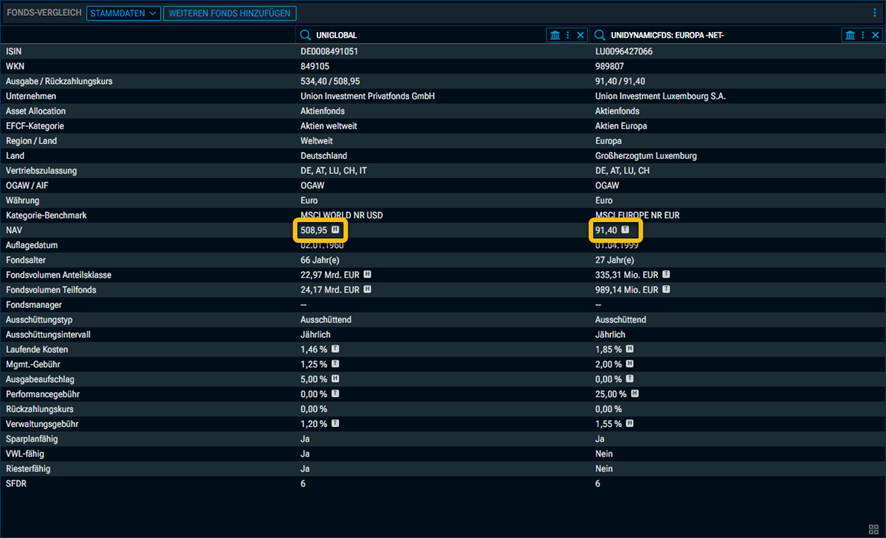Remove the UNIGLOBAL column with its X
Image resolution: width=886 pixels, height=538 pixels.
580,35
